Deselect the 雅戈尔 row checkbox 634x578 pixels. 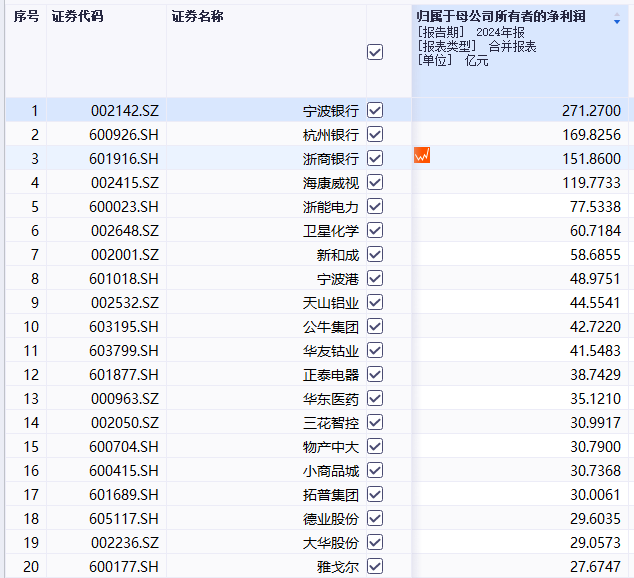click(375, 566)
